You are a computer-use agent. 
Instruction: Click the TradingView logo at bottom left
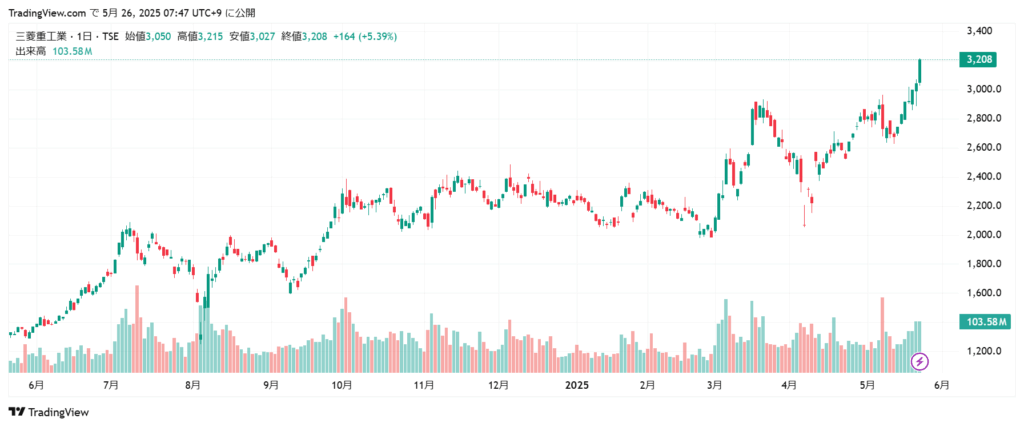[x=48, y=412]
